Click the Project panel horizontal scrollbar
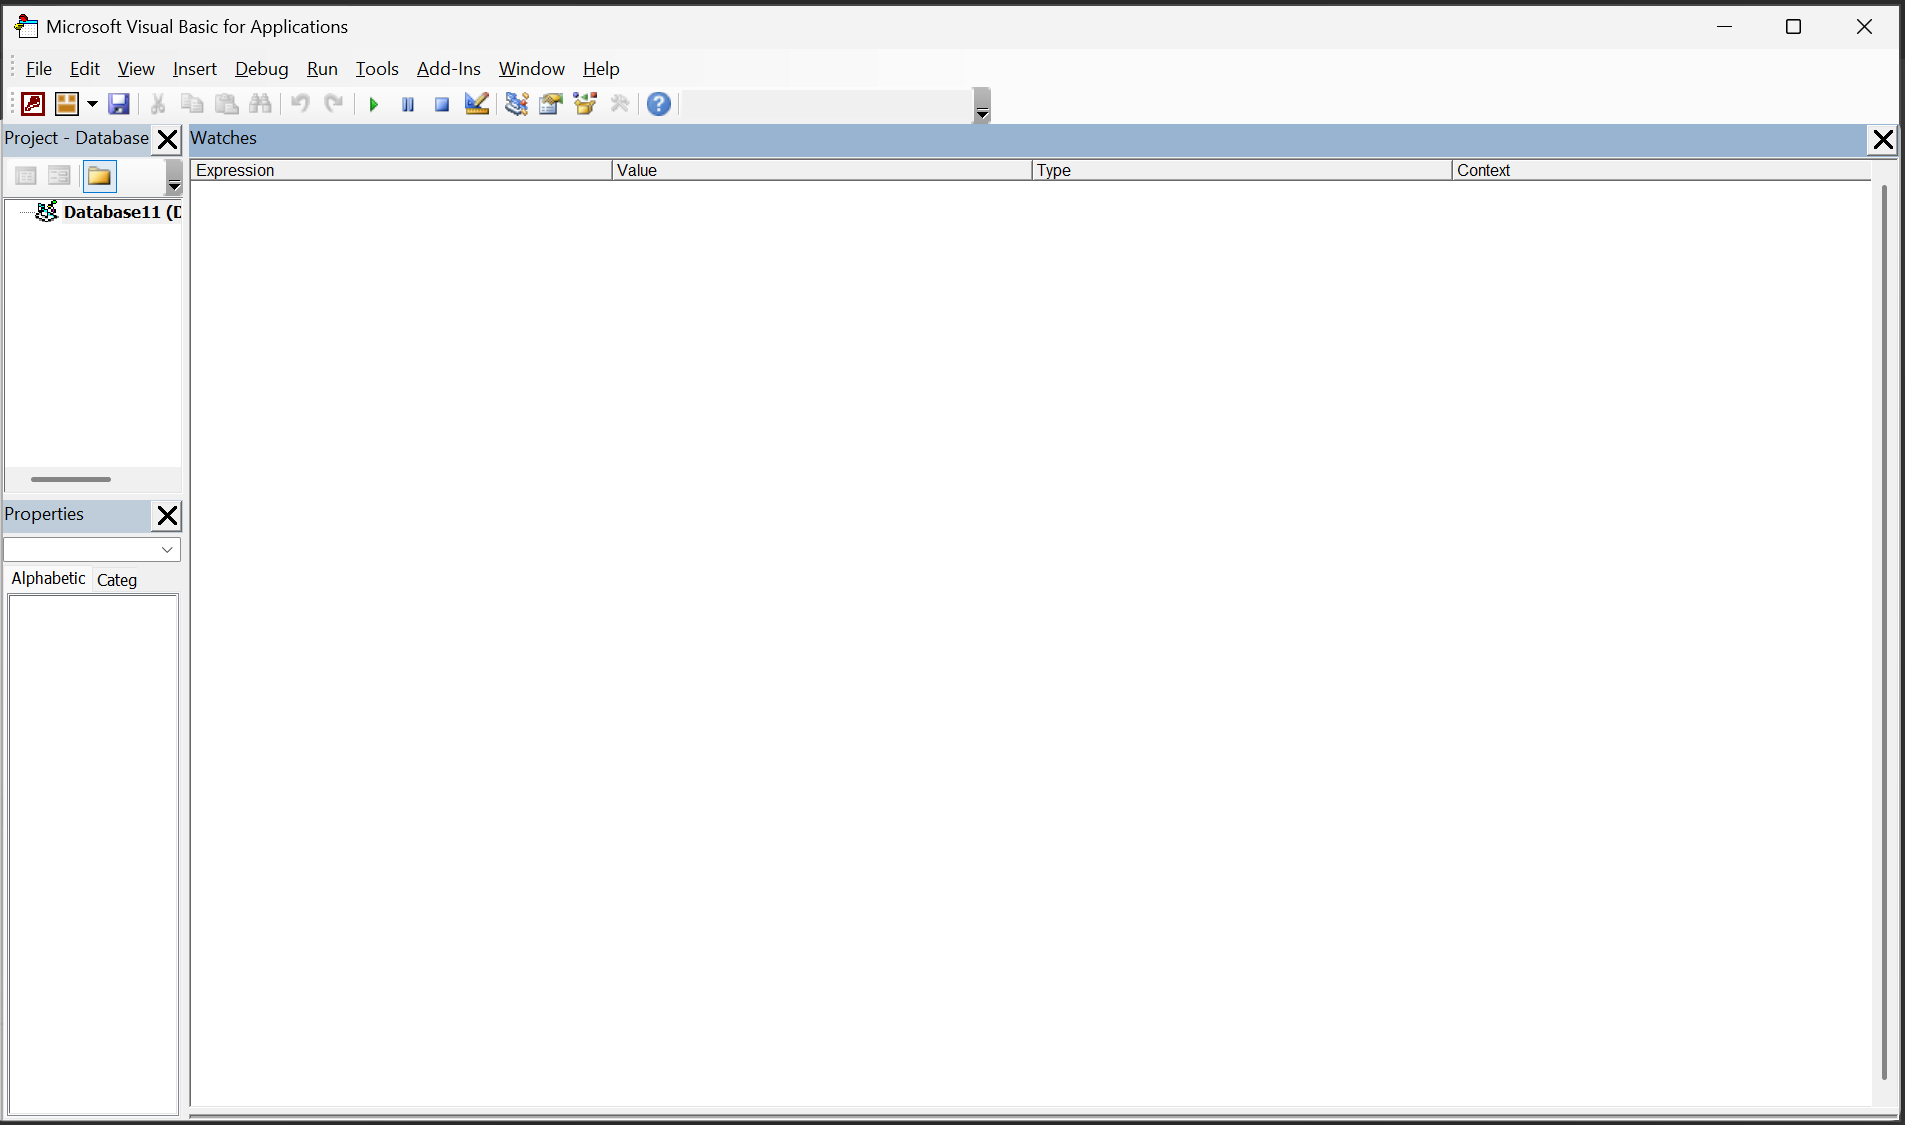The width and height of the screenshot is (1905, 1125). coord(71,479)
